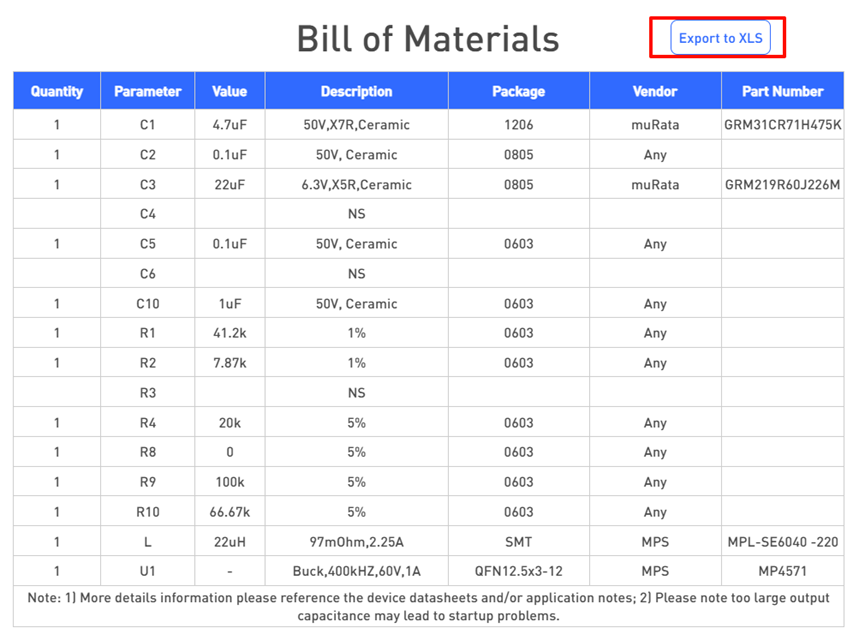Select the Parameter column header
The height and width of the screenshot is (634, 865).
(148, 91)
